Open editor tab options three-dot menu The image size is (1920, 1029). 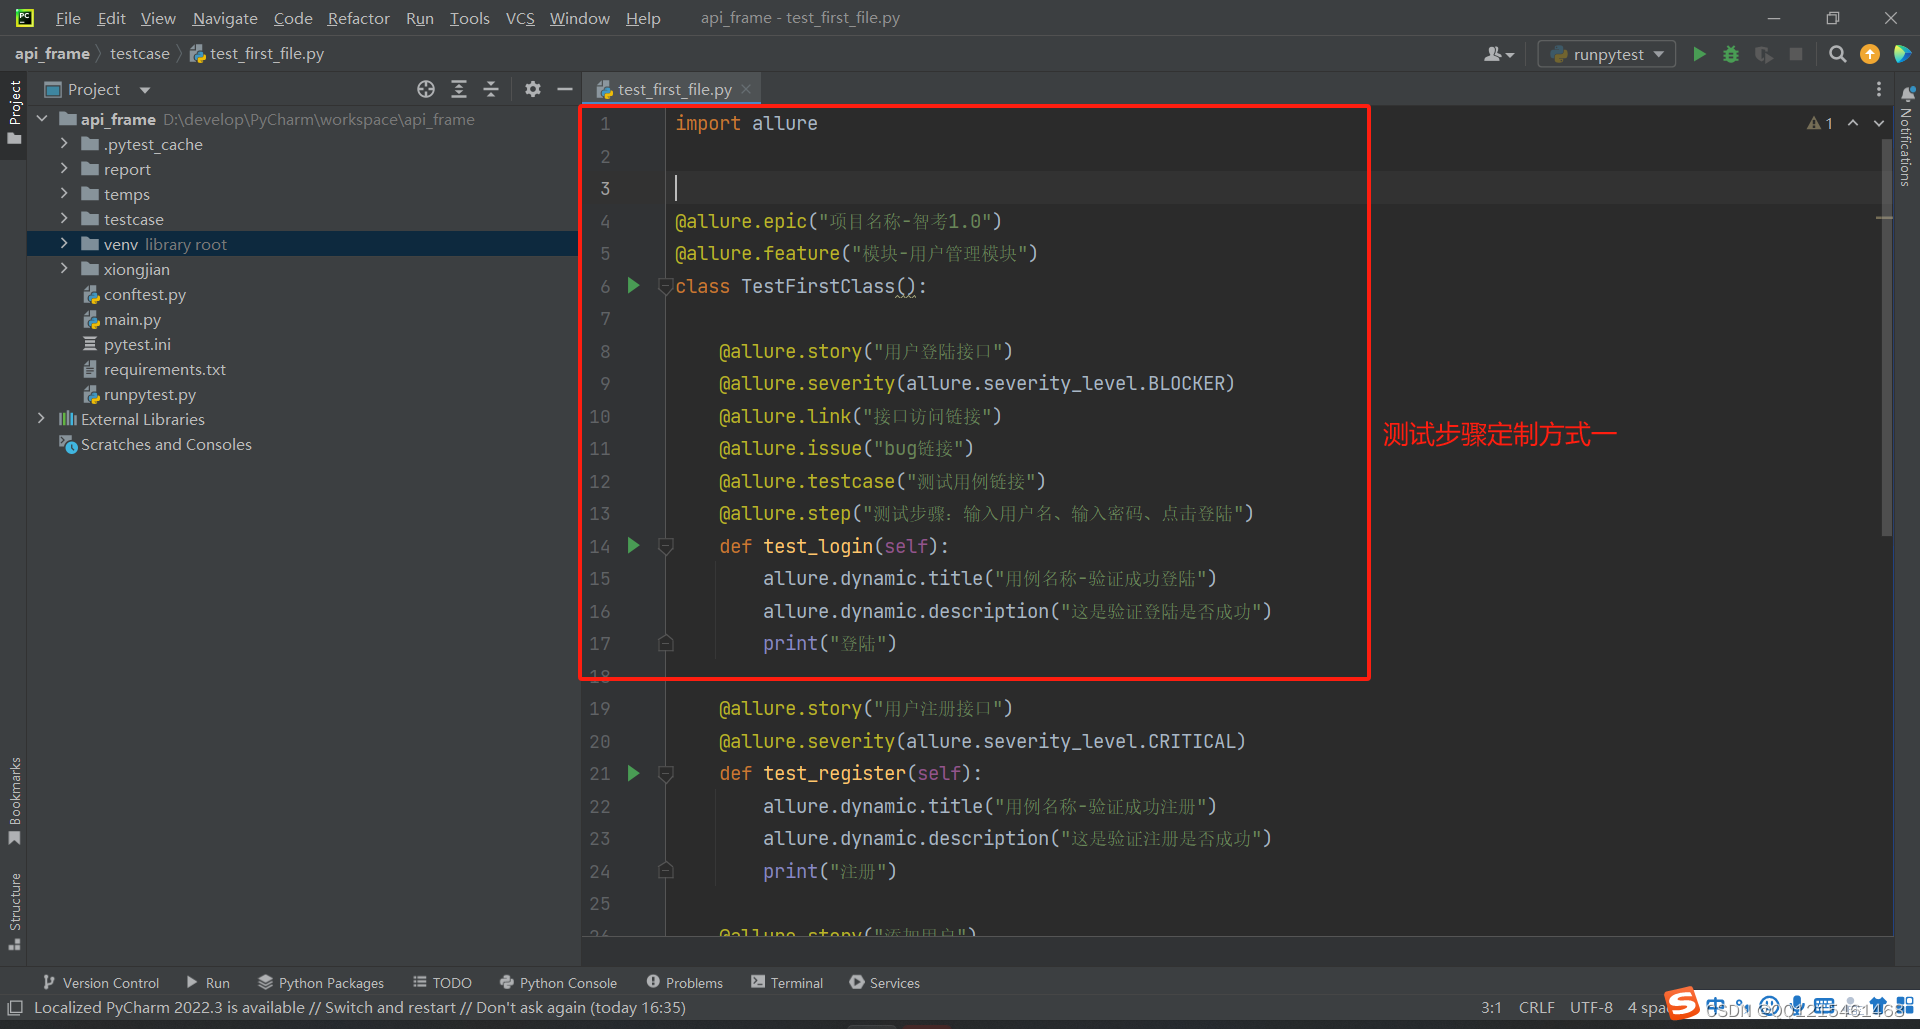[x=1878, y=89]
